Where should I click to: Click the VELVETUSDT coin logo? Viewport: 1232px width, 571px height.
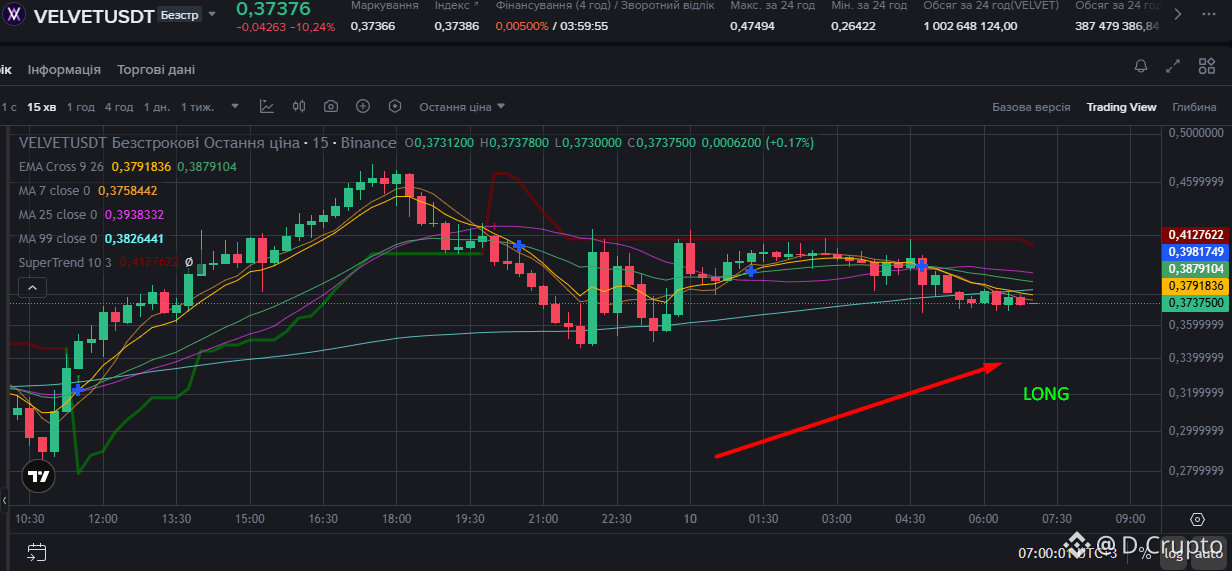[15, 16]
